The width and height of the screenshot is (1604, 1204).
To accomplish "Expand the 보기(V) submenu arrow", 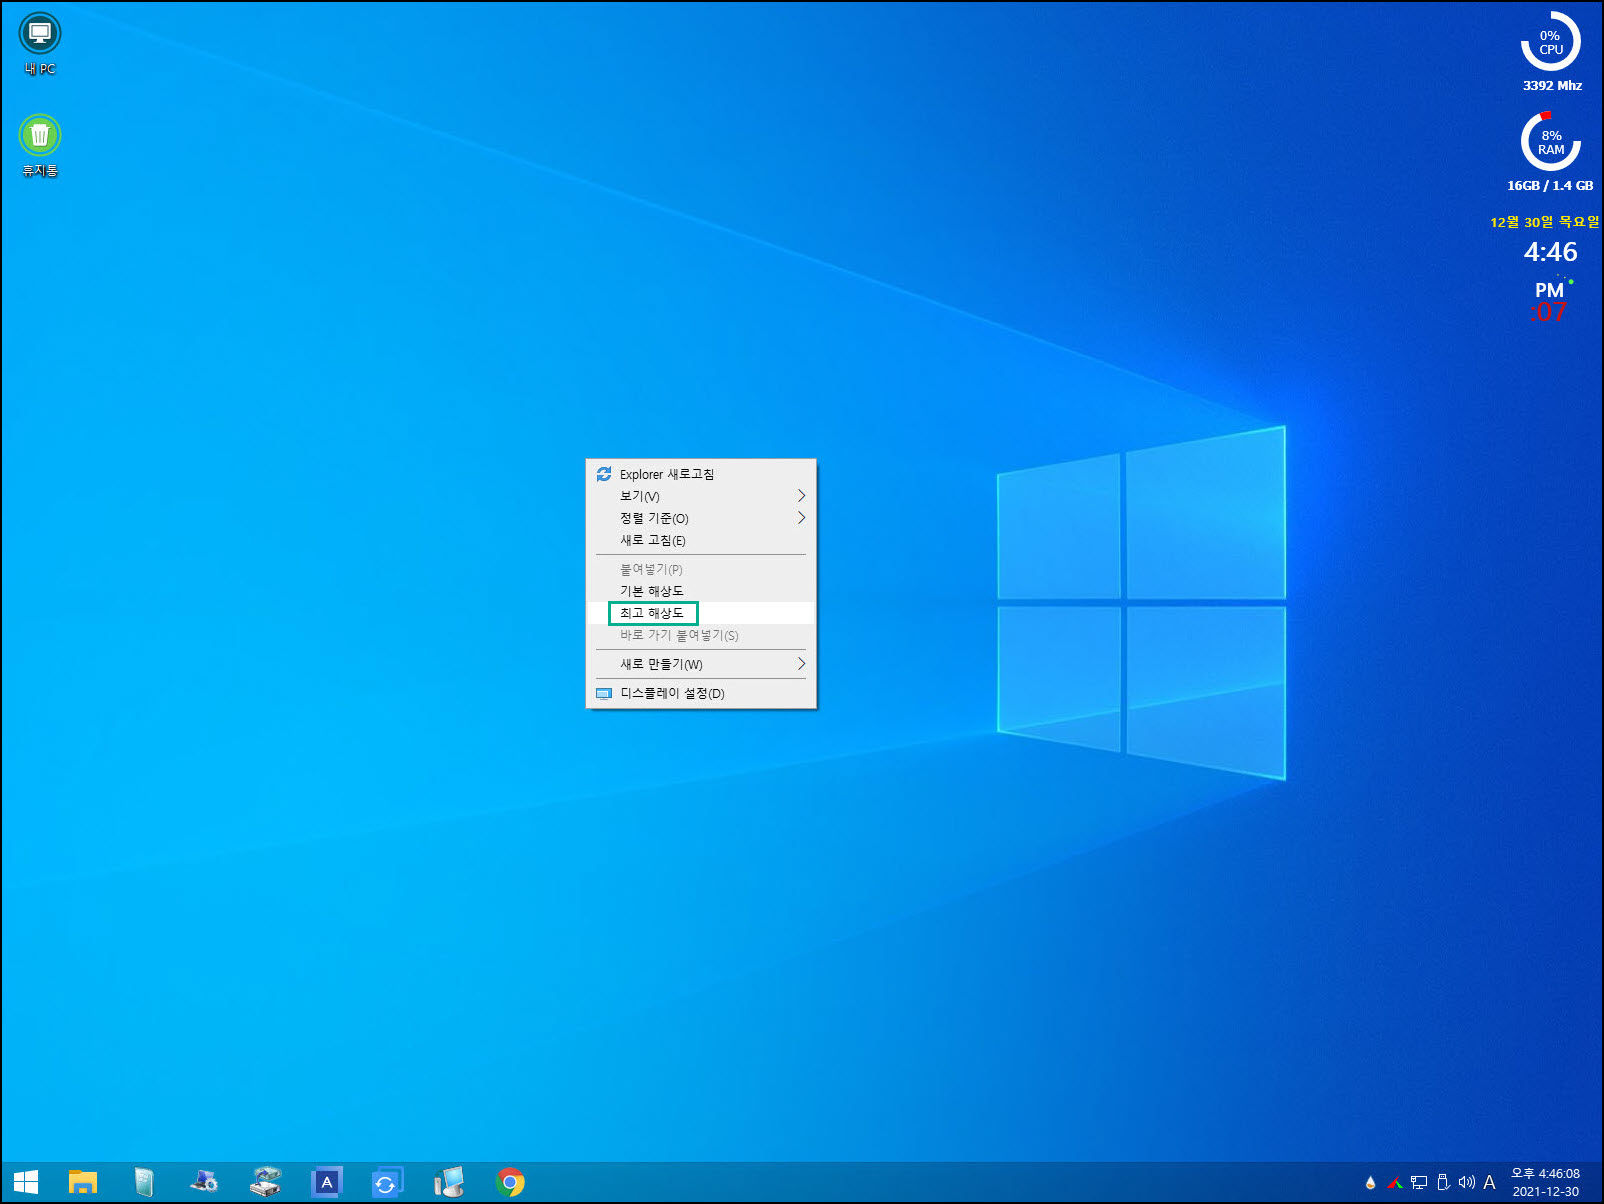I will [801, 496].
